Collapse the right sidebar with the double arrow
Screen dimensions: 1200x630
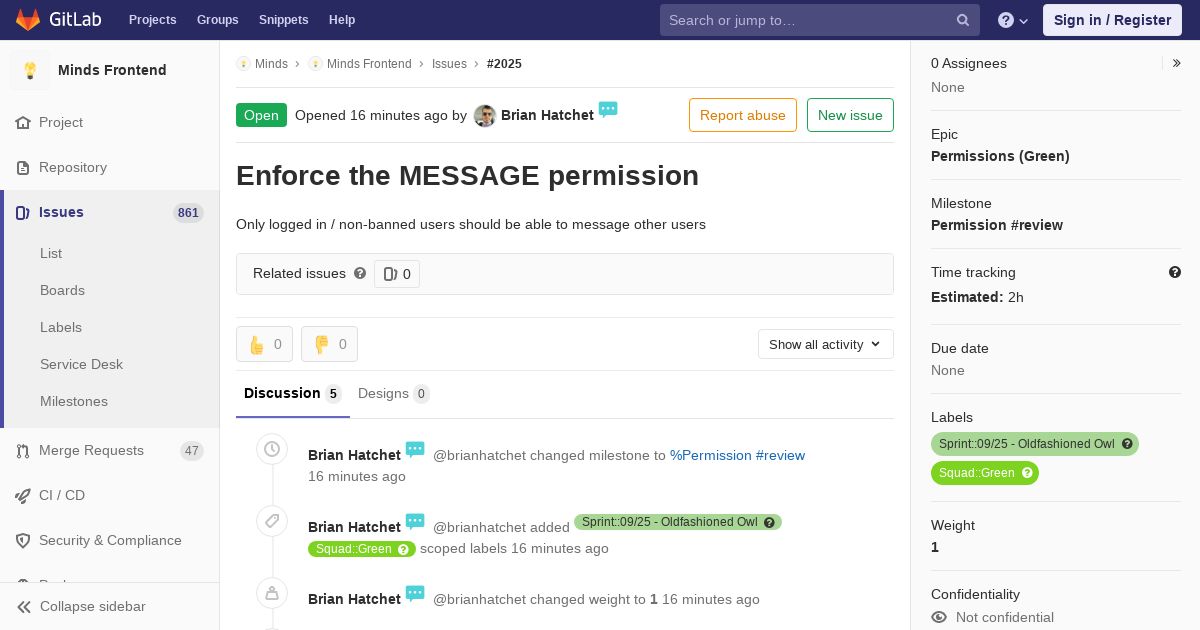1177,63
